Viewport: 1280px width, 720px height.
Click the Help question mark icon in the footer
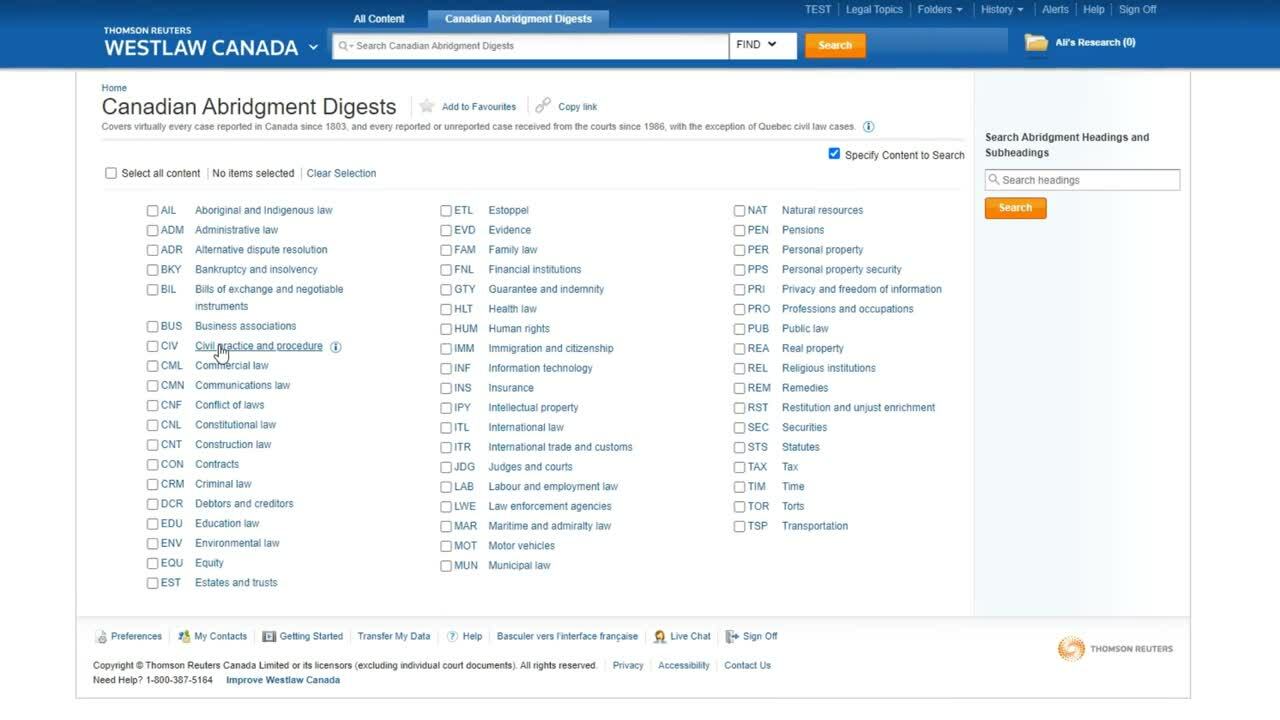tap(452, 637)
